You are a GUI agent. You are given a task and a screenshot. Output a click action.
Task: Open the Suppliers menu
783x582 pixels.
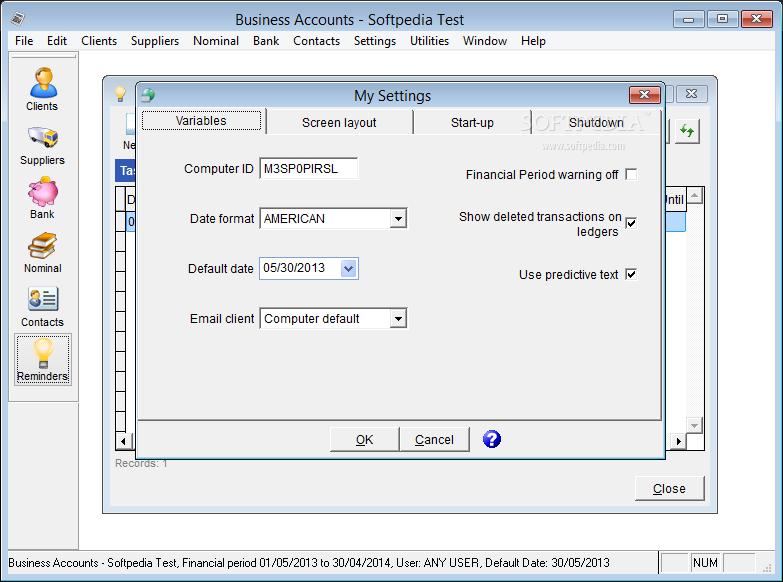tap(155, 41)
